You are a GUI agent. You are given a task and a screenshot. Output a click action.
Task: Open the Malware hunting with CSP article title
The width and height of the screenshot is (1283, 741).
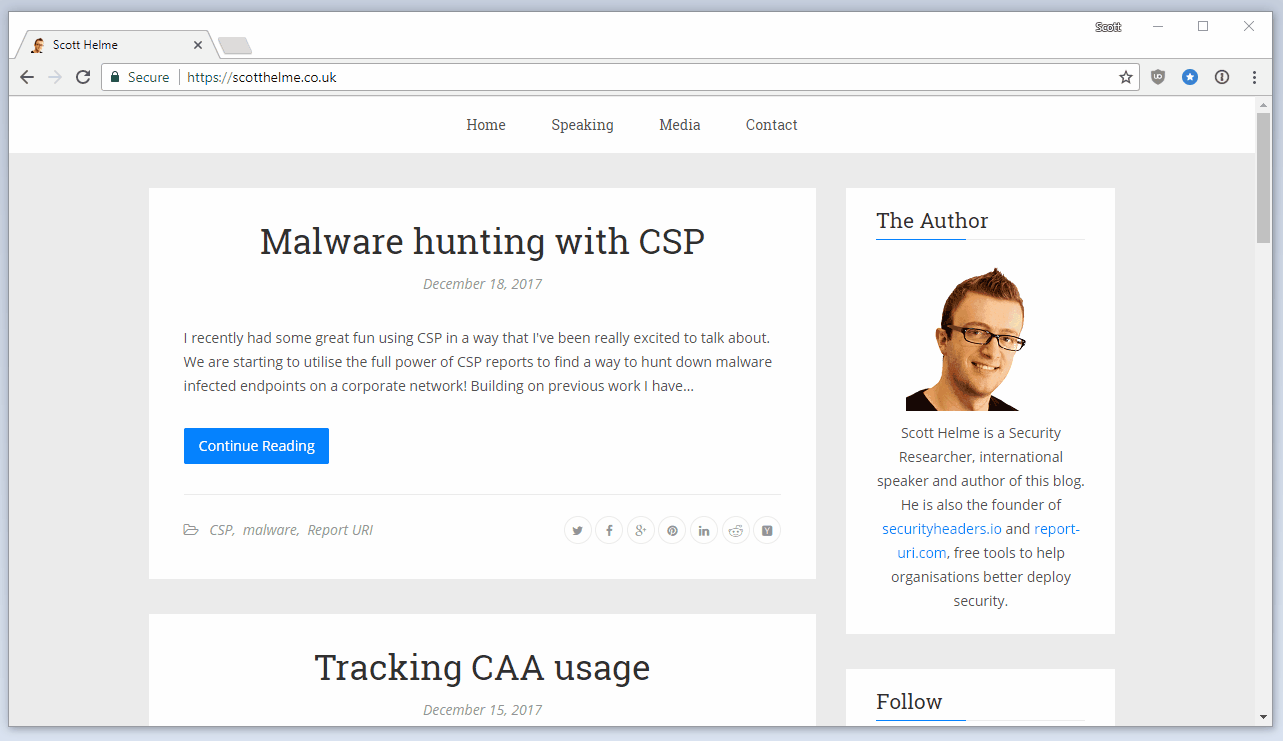pyautogui.click(x=482, y=242)
